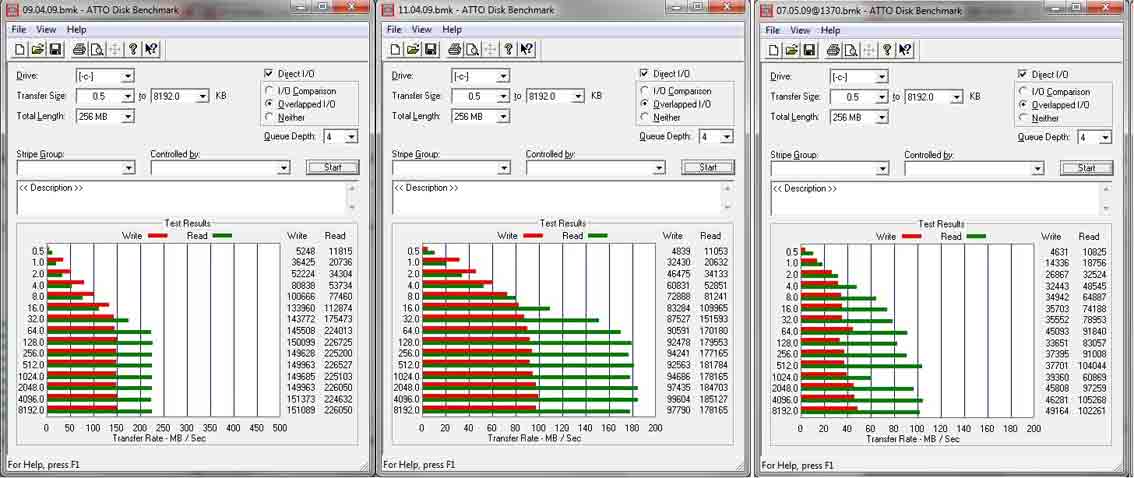Click Description scrollbar in 07.05.09@1370.bmk window
The image size is (1134, 478).
(x=1107, y=199)
